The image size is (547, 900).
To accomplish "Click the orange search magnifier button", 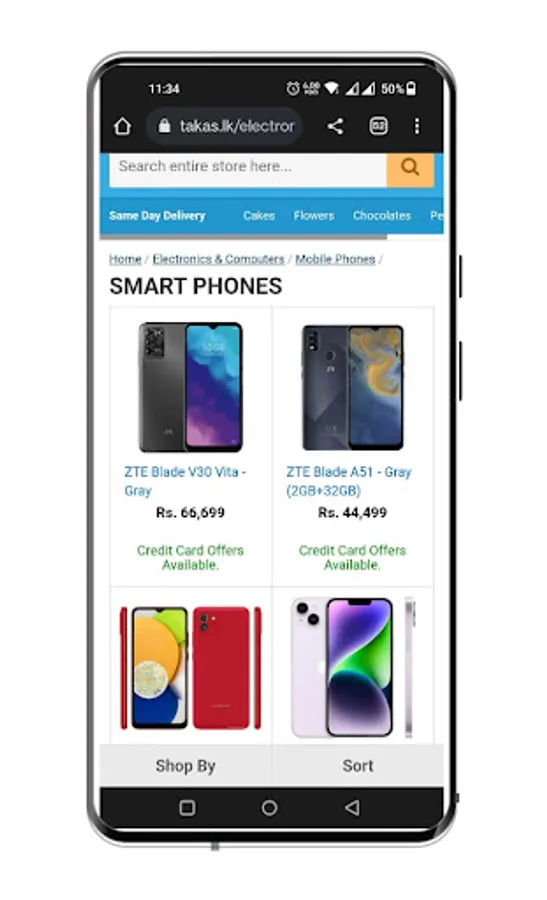I will pyautogui.click(x=410, y=169).
